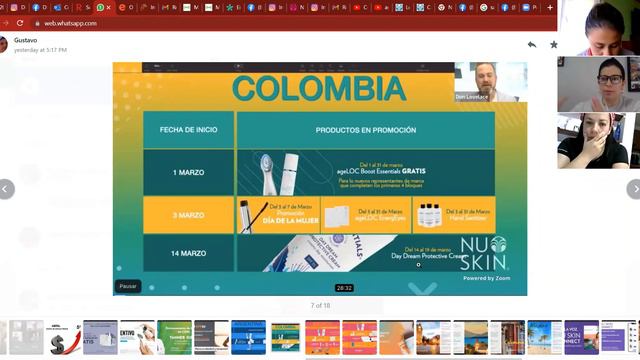This screenshot has width=640, height=360.
Task: Click the Nu Skin logo on the slide
Action: (x=484, y=253)
